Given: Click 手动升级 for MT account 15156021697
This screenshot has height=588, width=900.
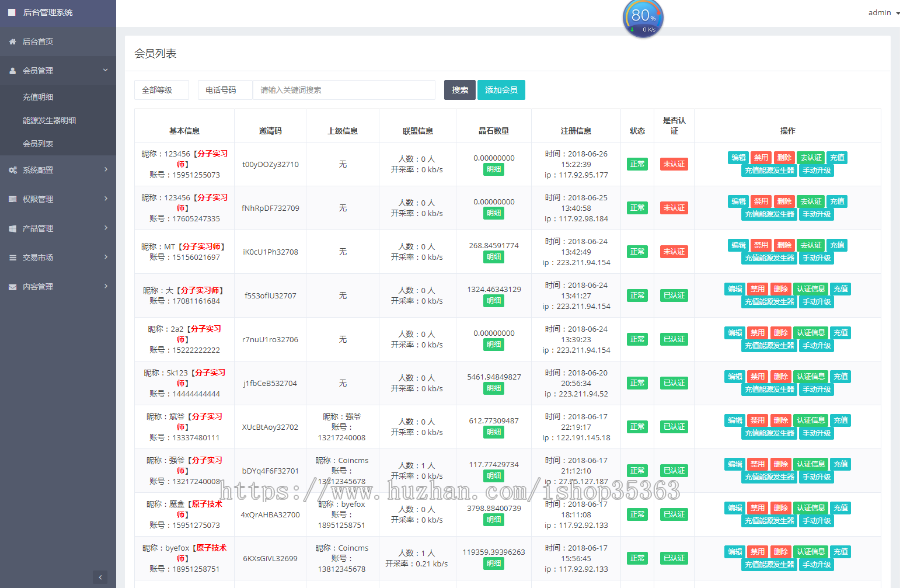Looking at the screenshot, I should click(x=817, y=258).
